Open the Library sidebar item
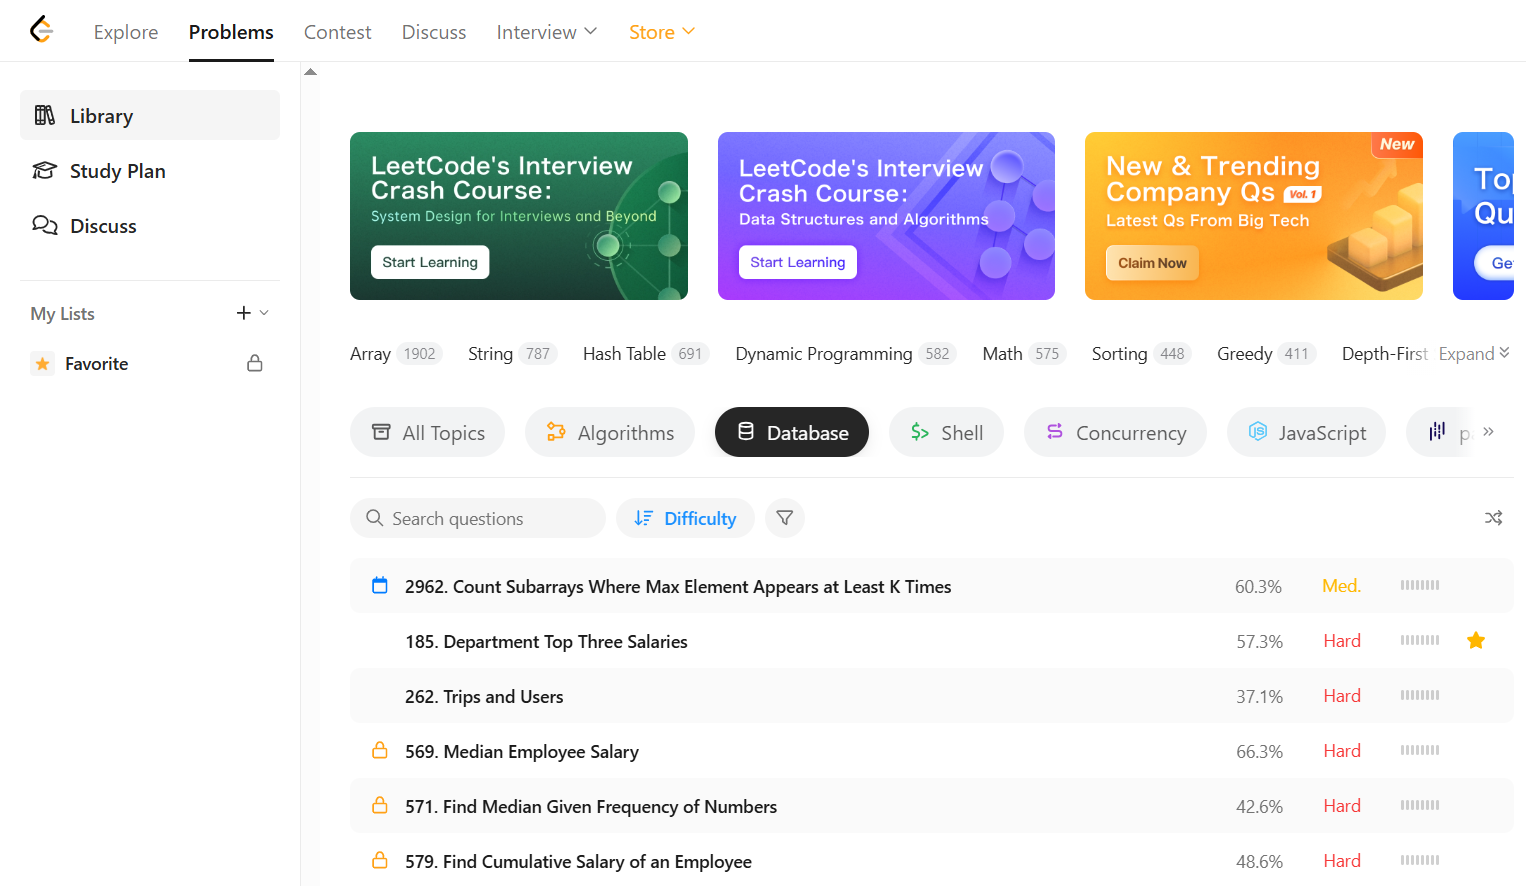The width and height of the screenshot is (1526, 886). coord(150,115)
